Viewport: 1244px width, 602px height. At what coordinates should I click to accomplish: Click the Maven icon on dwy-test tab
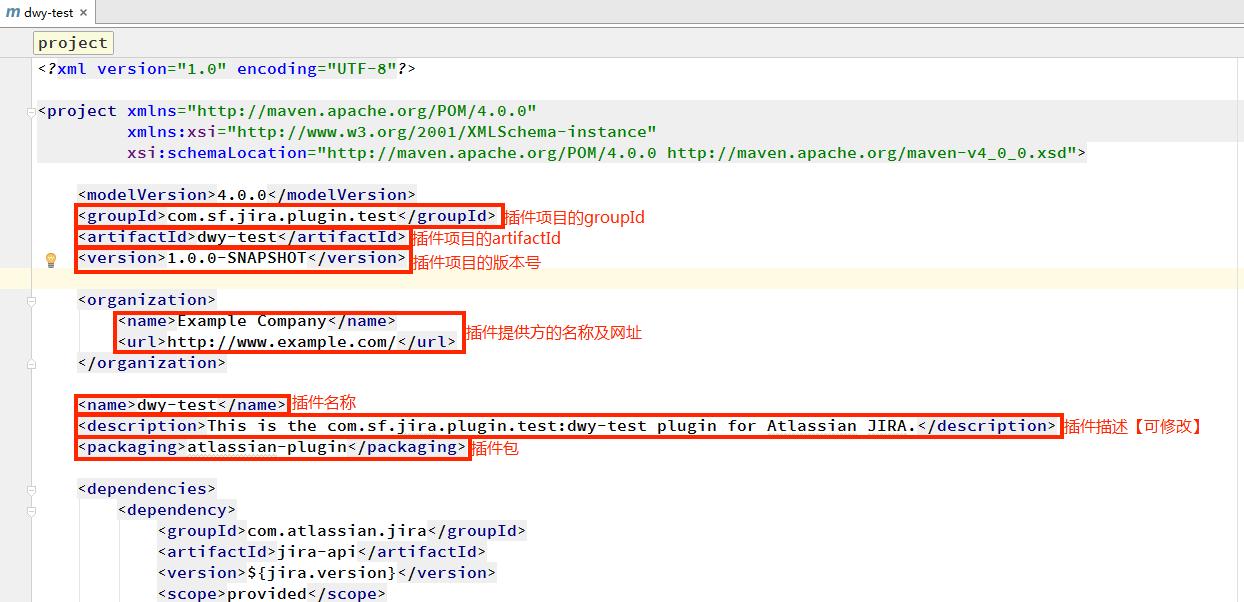point(13,13)
